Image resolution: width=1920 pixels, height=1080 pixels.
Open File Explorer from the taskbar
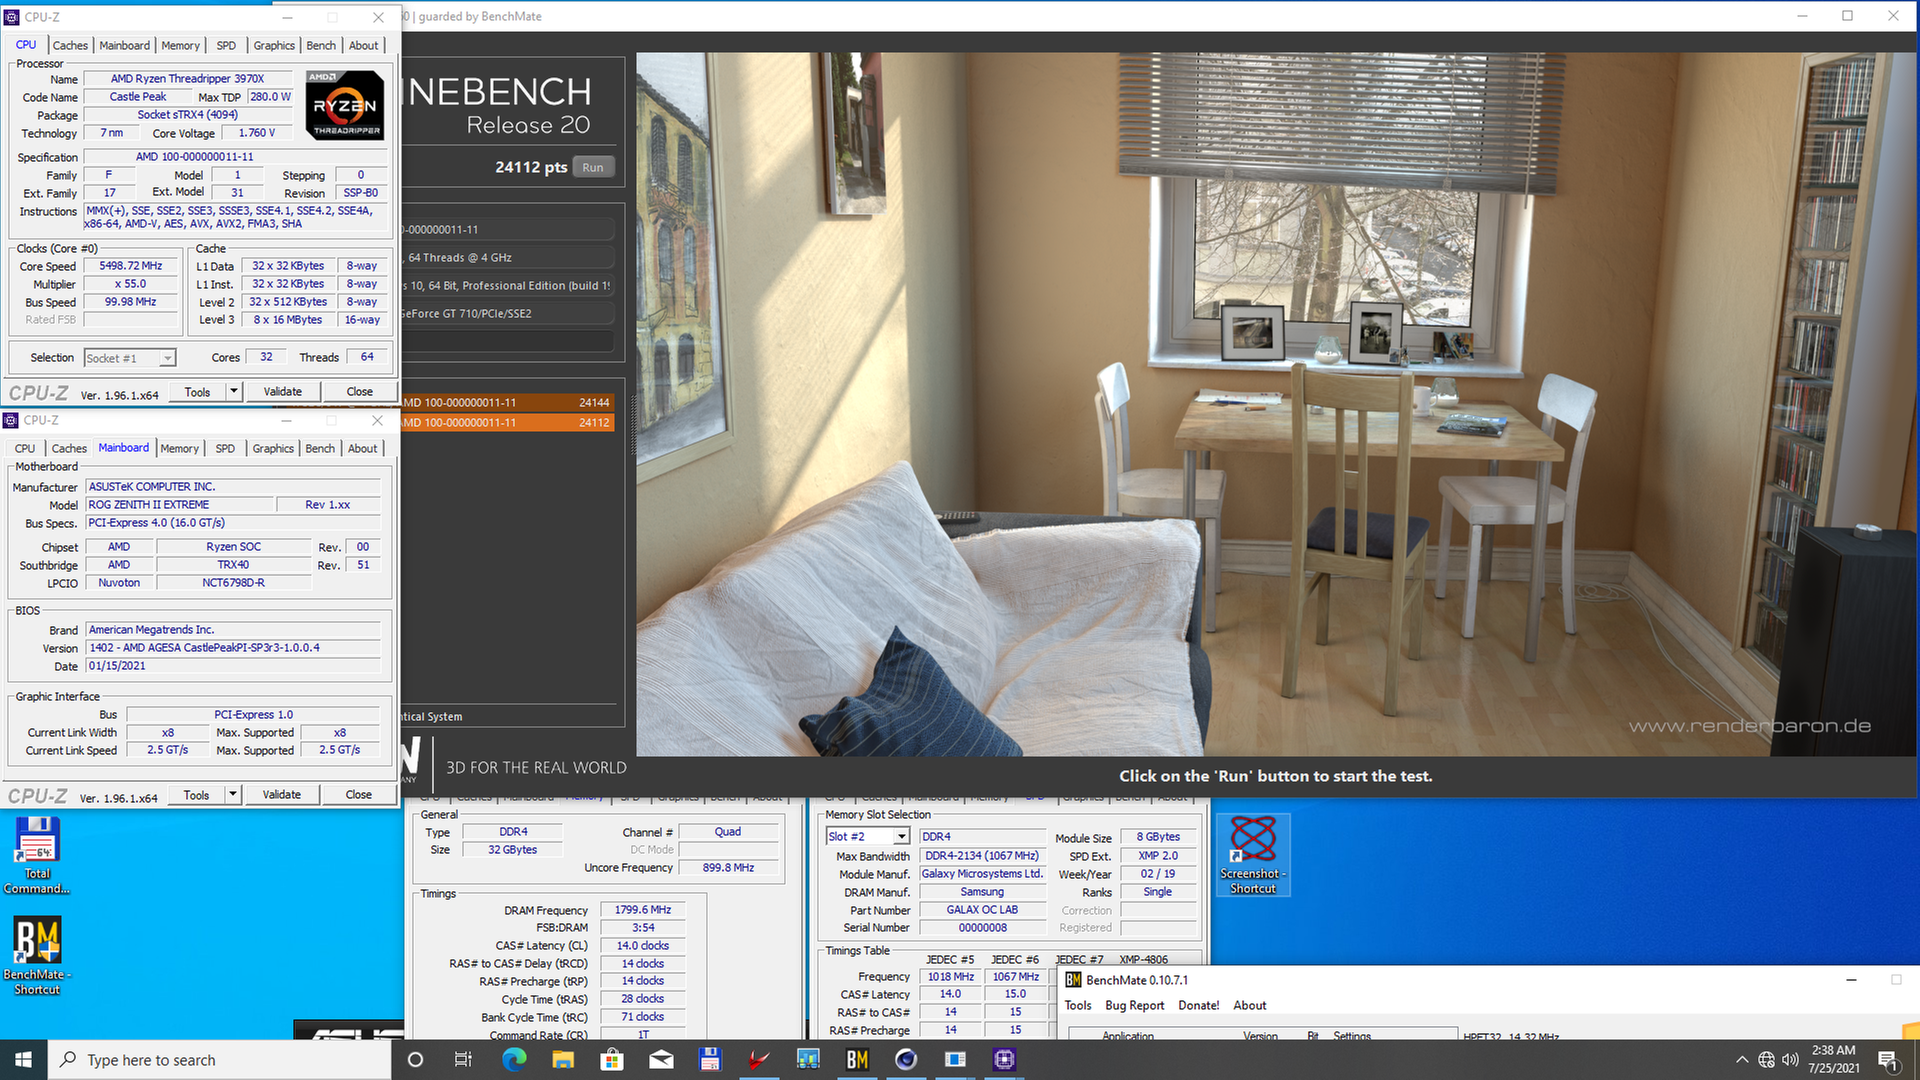tap(563, 1060)
